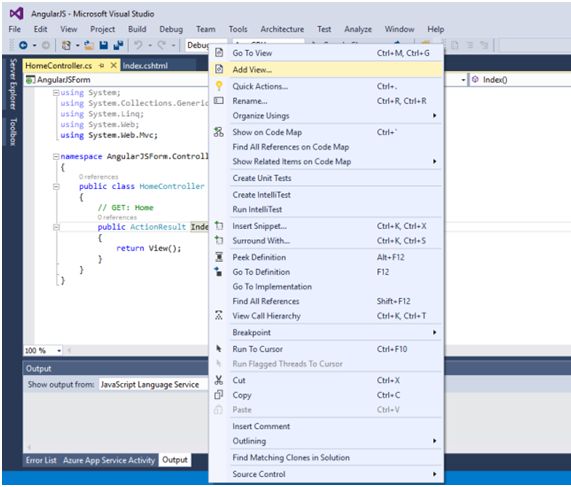Viewport: 571px width, 487px height.
Task: Expand the Organize Usings submenu
Action: click(x=434, y=115)
